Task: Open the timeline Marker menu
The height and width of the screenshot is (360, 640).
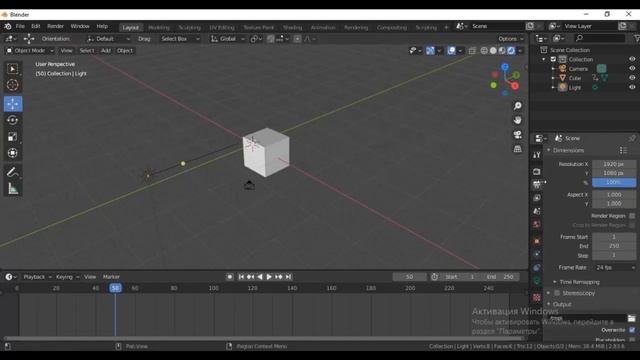Action: [x=111, y=277]
